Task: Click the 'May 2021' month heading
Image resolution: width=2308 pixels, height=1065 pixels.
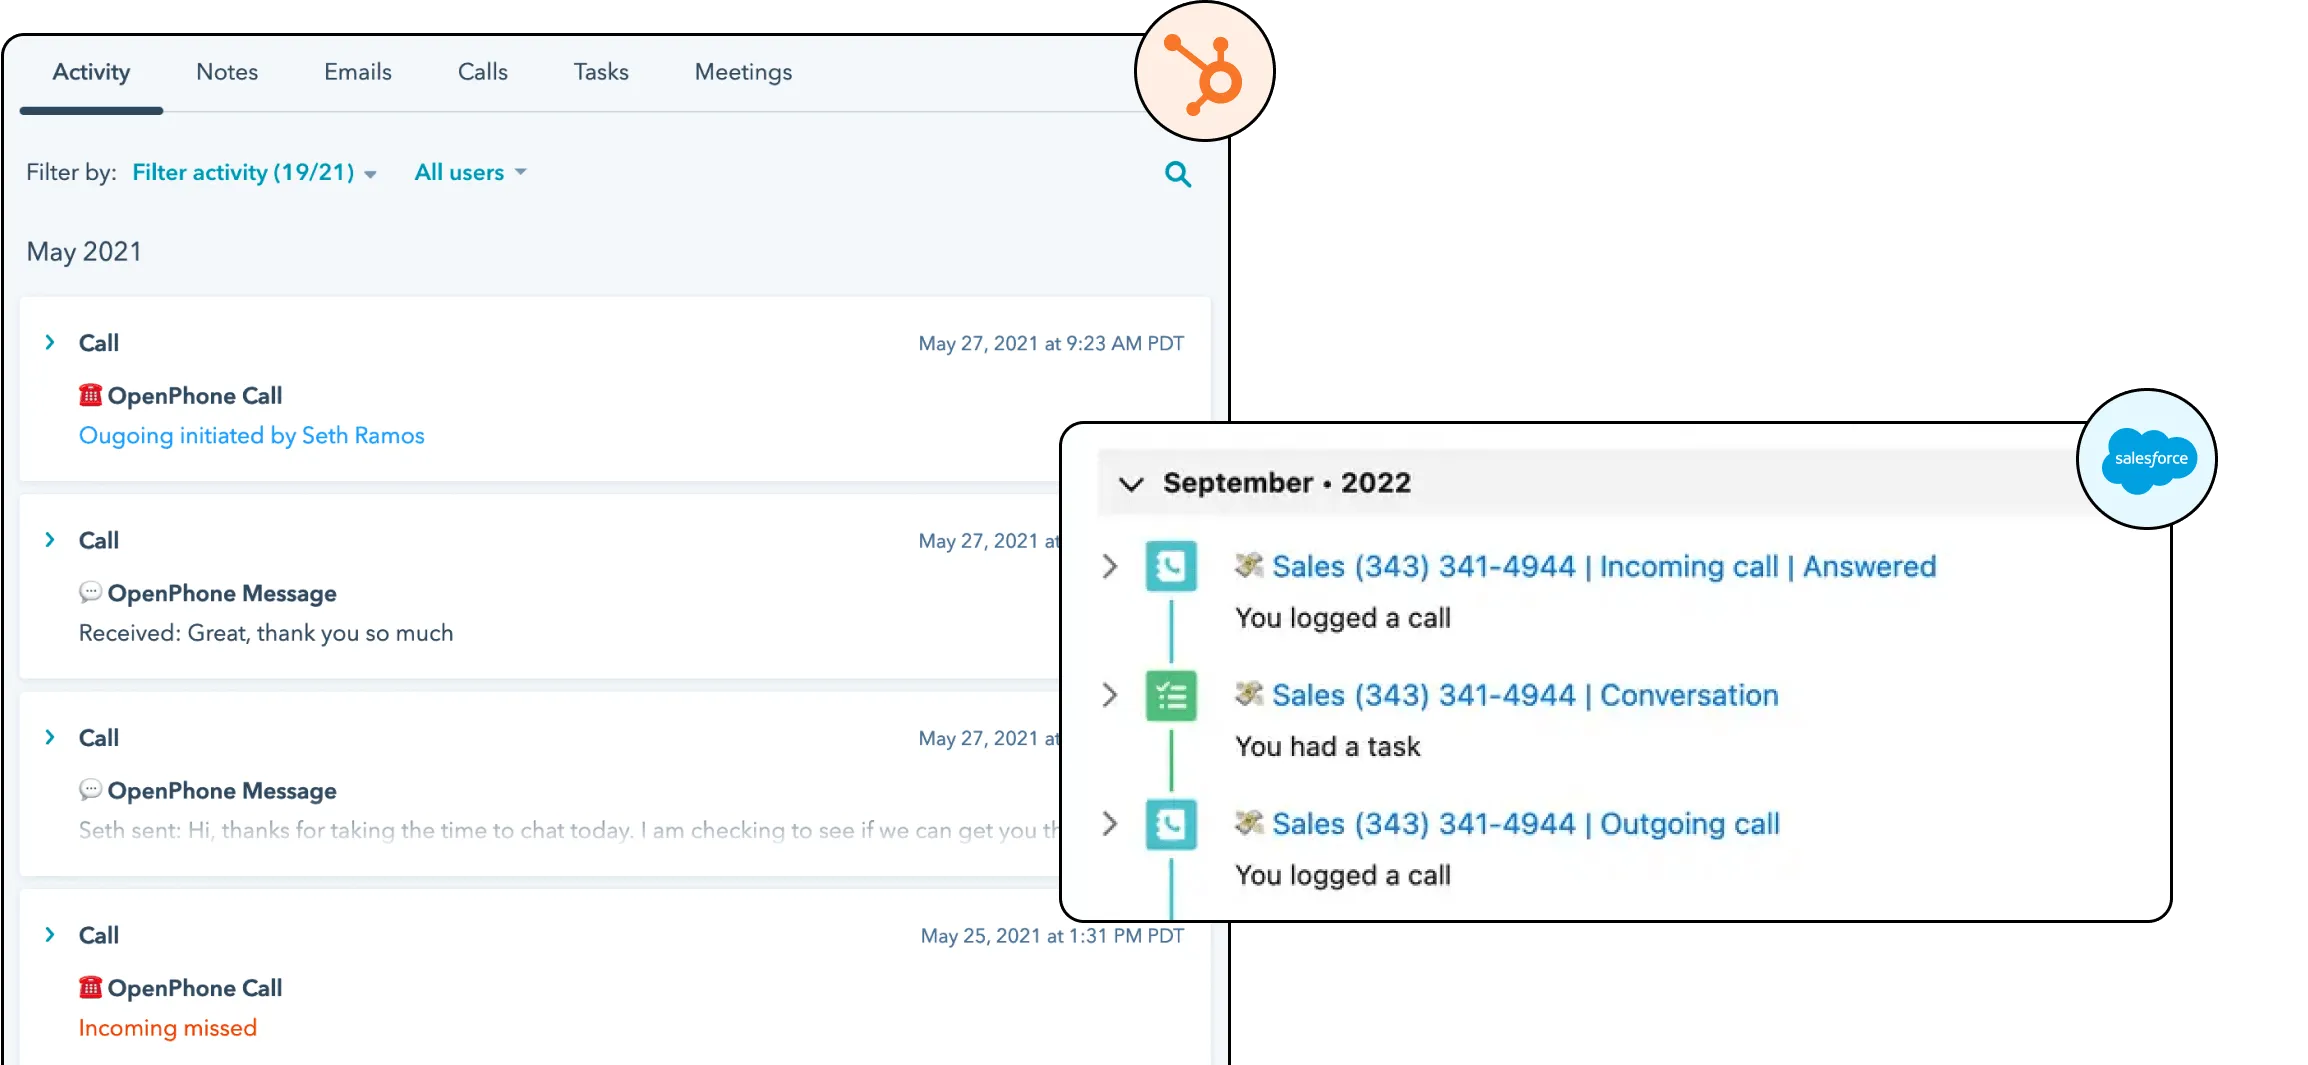Action: click(84, 252)
